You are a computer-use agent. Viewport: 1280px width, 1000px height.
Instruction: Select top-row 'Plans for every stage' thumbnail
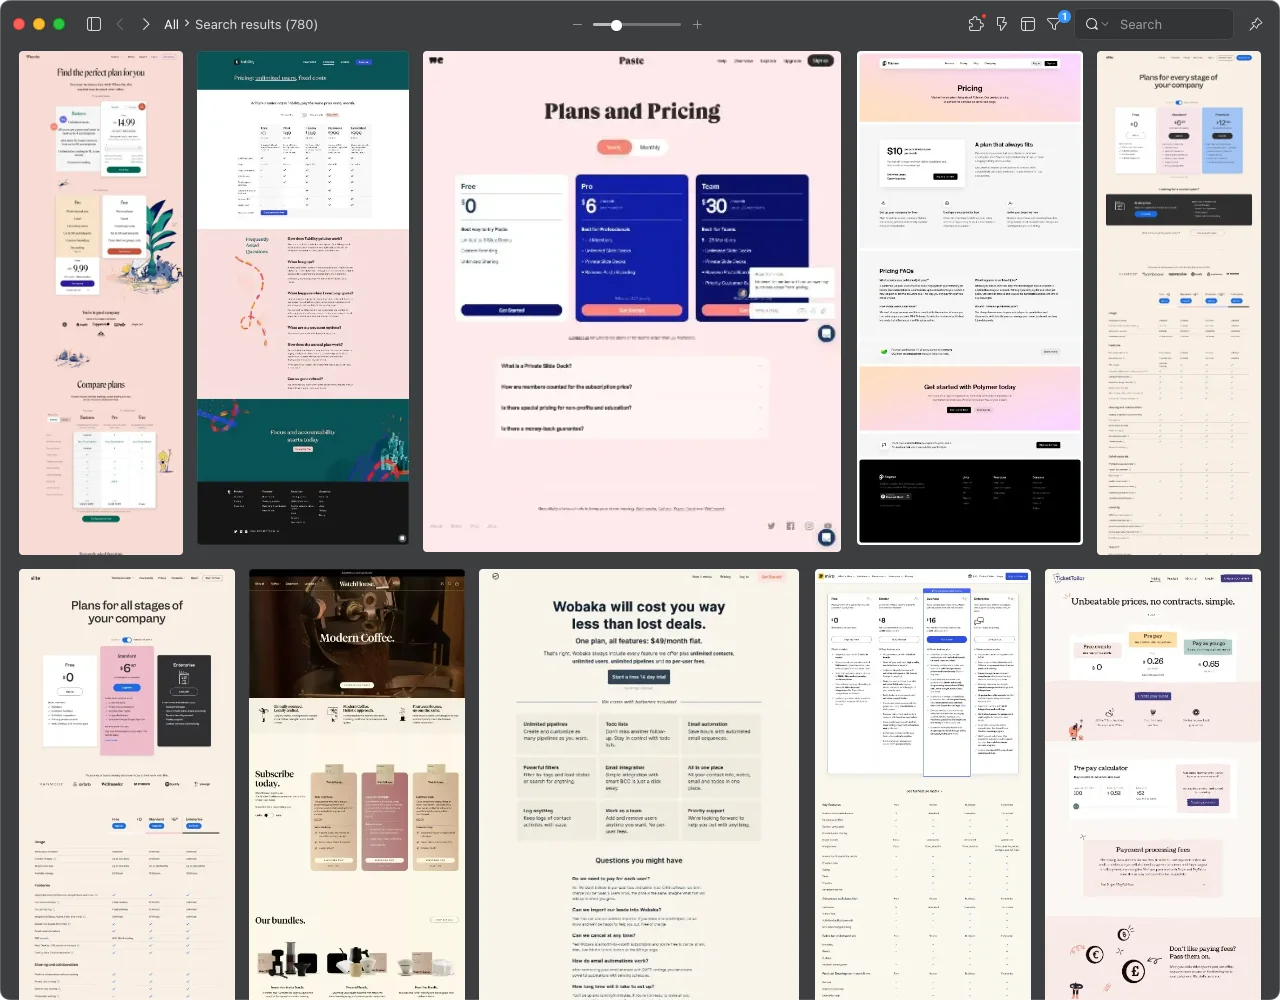pyautogui.click(x=1179, y=303)
